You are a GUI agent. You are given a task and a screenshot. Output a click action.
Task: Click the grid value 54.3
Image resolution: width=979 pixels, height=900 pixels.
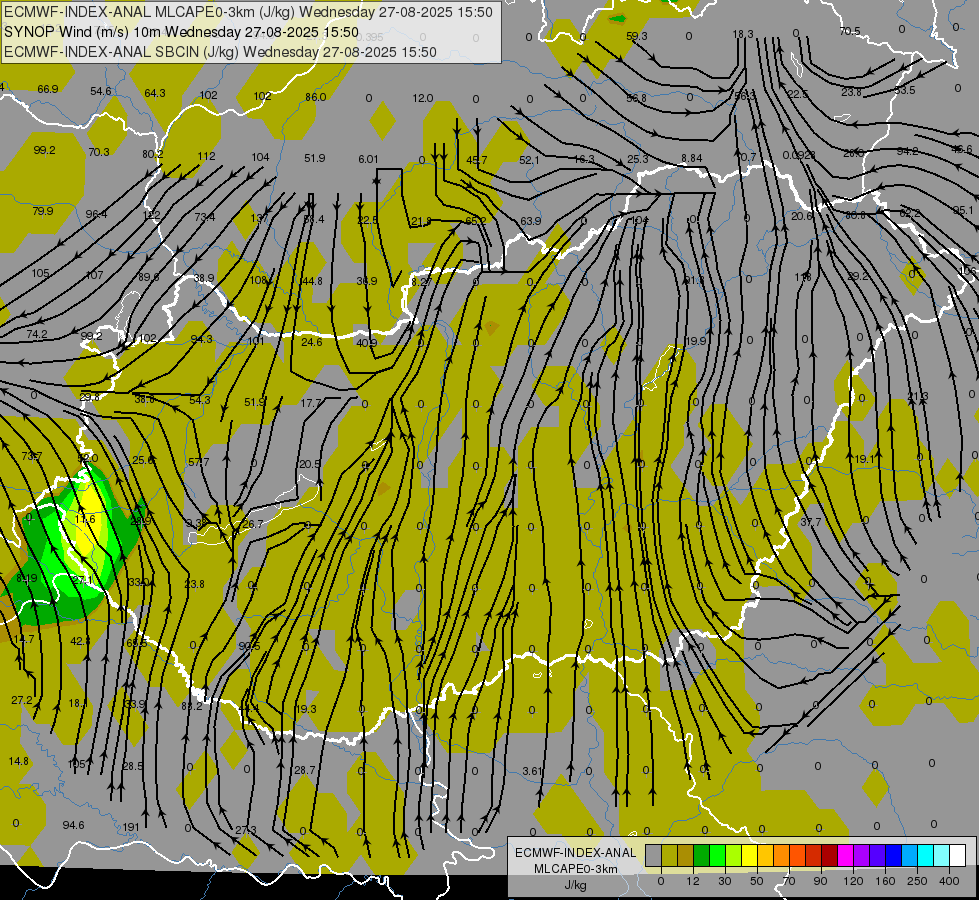pos(200,400)
